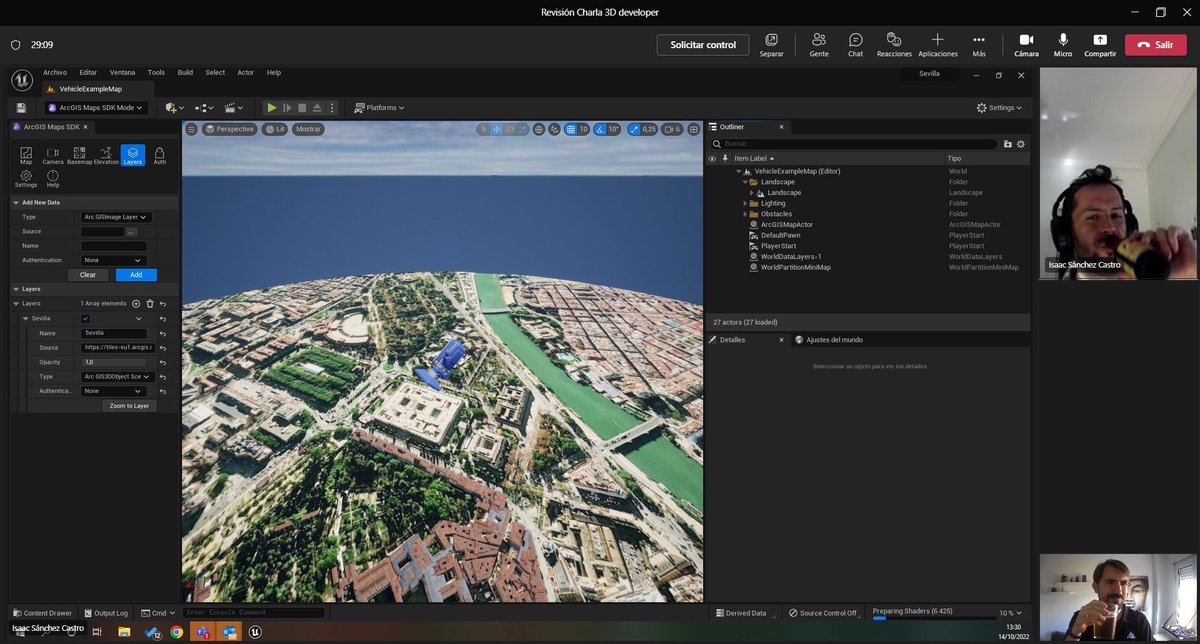Select ArcGISMapActor in Outliner
The height and width of the screenshot is (644, 1200).
(786, 225)
